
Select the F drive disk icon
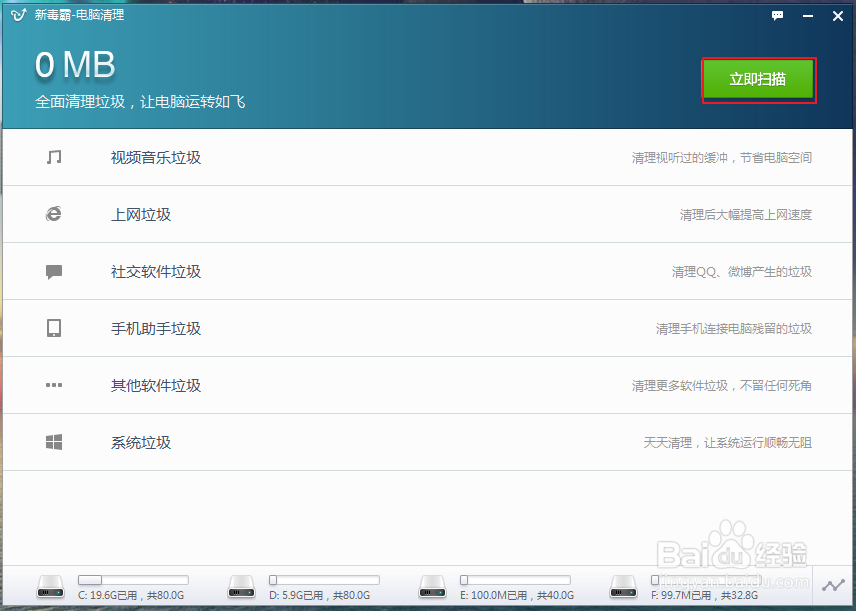[x=623, y=584]
